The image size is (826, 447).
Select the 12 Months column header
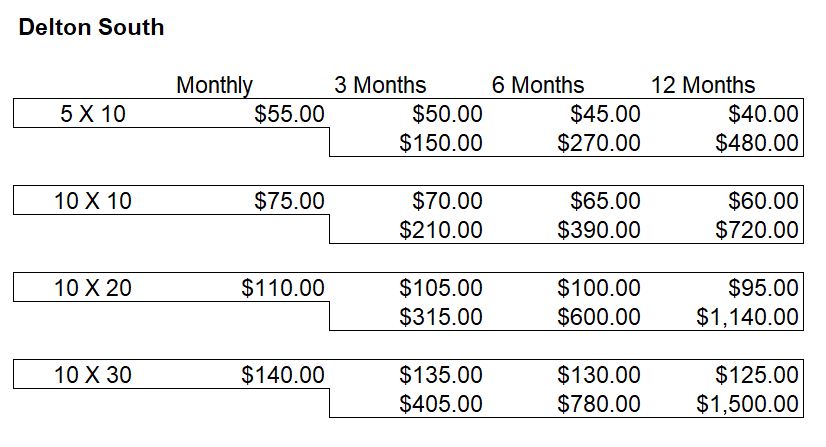click(703, 85)
